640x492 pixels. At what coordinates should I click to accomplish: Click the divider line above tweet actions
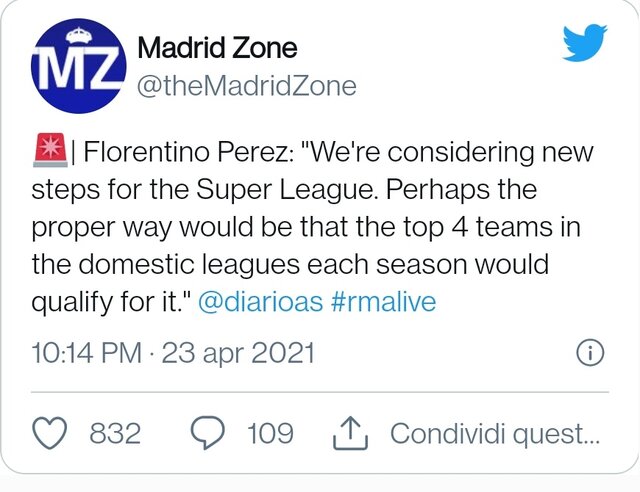tap(320, 392)
